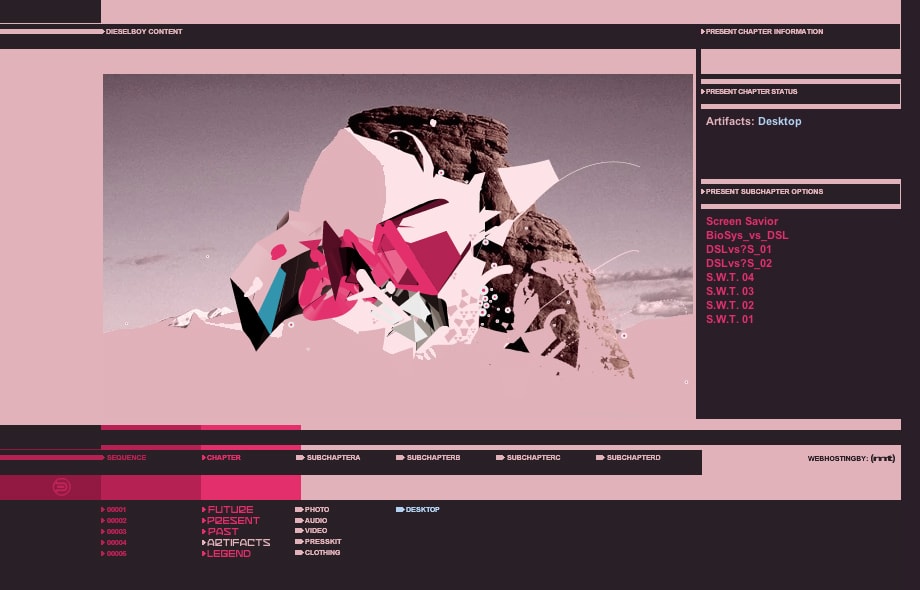Screen dimensions: 920x590
Task: Select the ARTIFACTS chapter
Action: click(236, 542)
